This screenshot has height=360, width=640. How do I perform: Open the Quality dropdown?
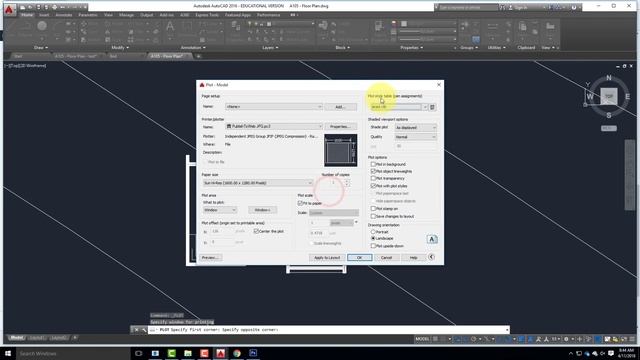point(416,137)
